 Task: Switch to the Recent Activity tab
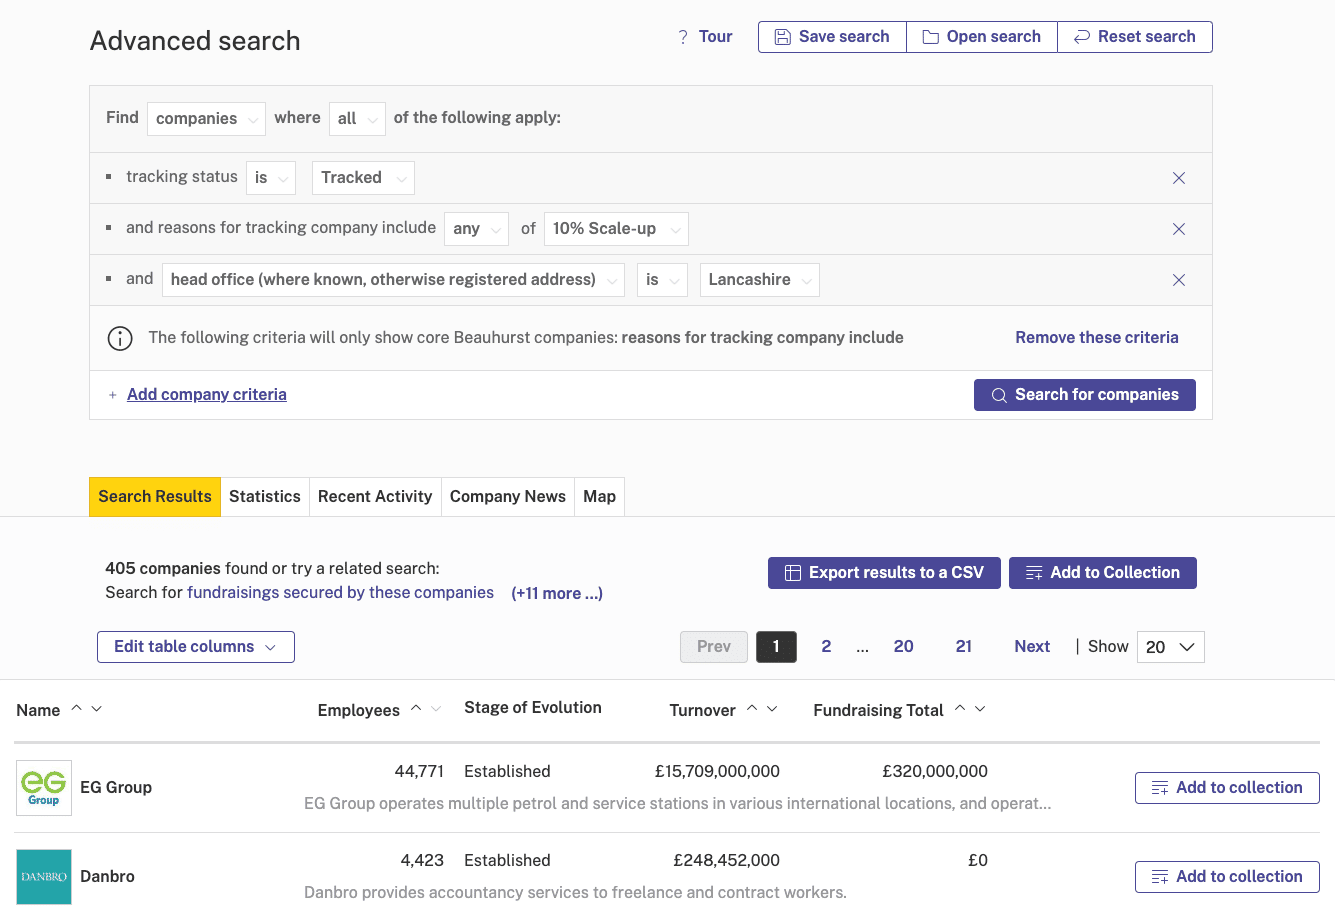point(375,497)
